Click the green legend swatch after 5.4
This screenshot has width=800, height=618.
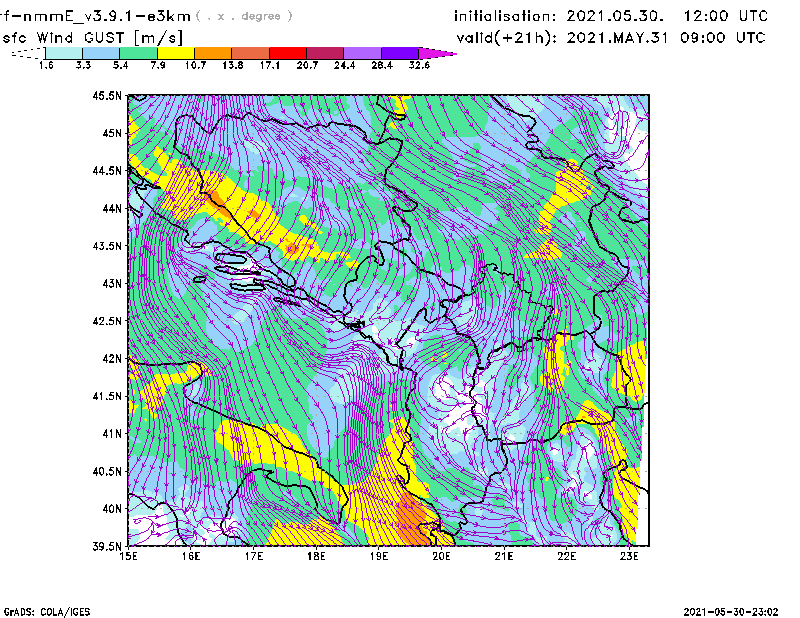(138, 53)
